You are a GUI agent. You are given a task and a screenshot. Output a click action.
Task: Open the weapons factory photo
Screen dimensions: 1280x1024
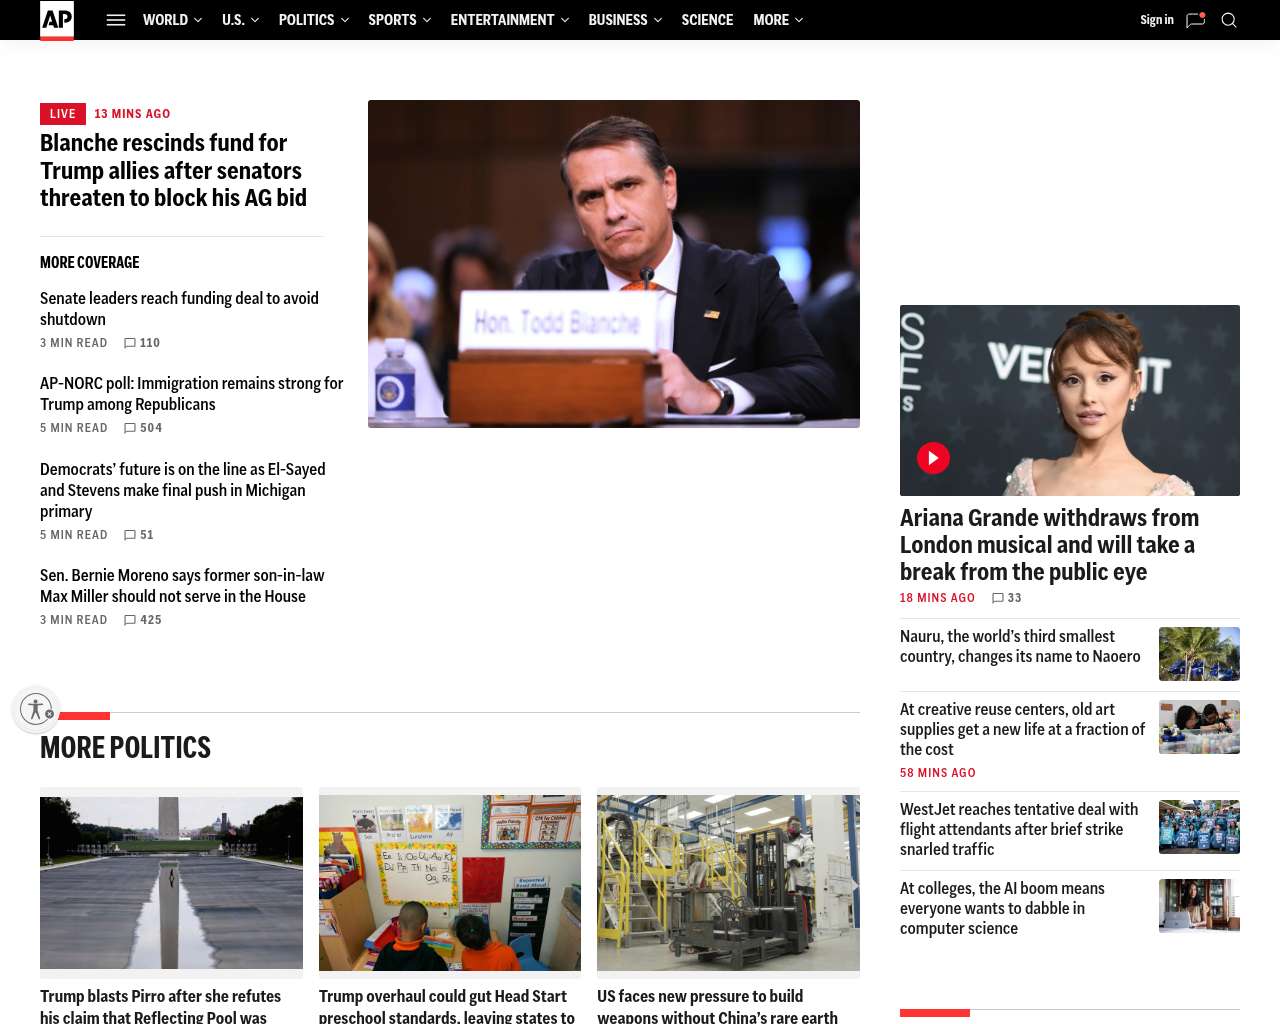[728, 883]
